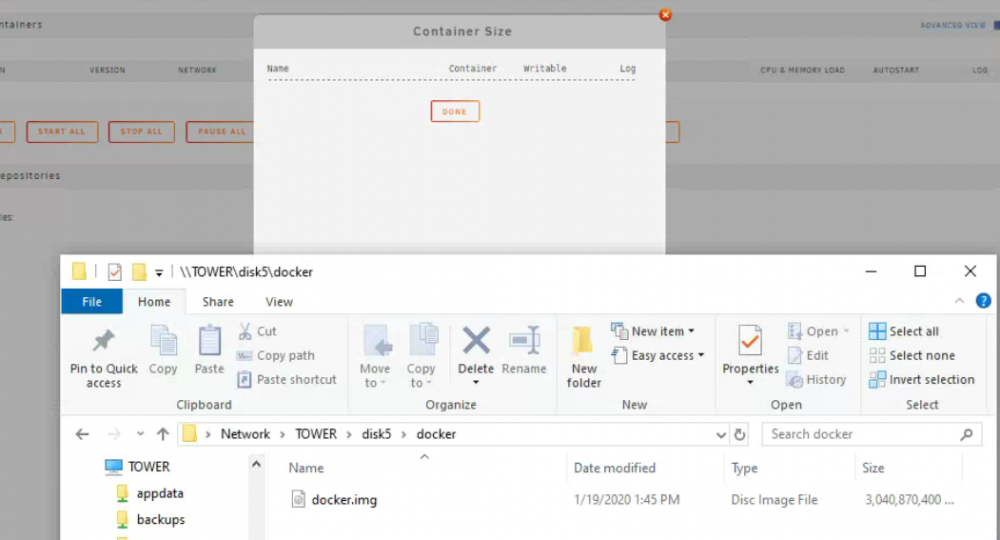Click Pin to Quick access icon

pyautogui.click(x=103, y=341)
